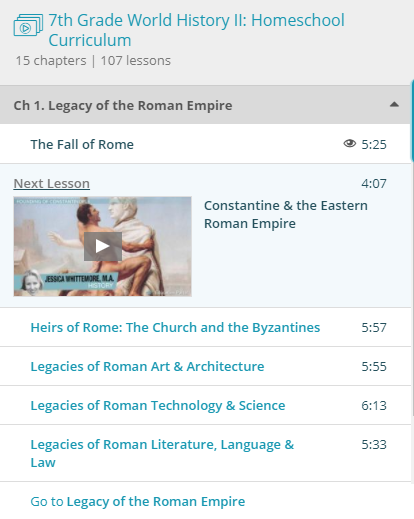Click the 5:25 duration of Fall of Rome
The image size is (414, 519).
point(374,145)
